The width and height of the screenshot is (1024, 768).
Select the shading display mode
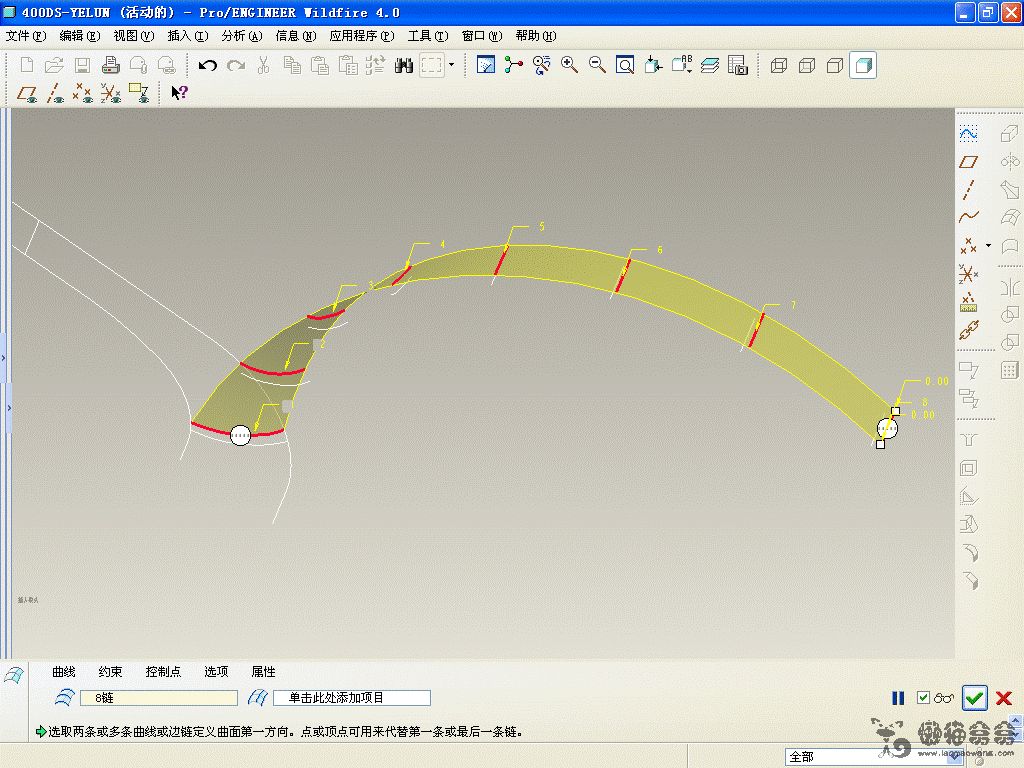[863, 65]
